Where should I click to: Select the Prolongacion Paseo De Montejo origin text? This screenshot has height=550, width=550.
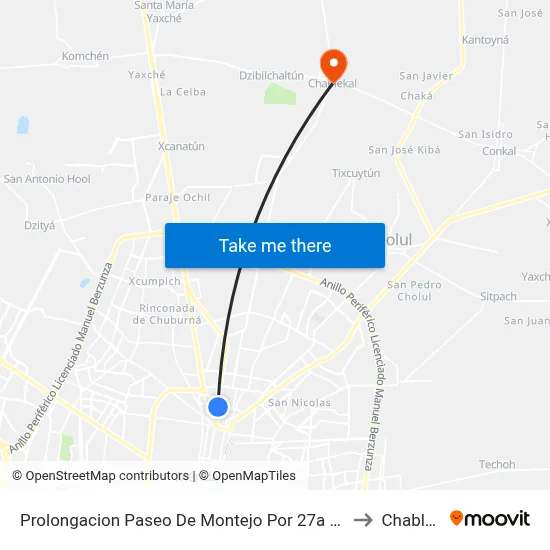click(x=180, y=520)
